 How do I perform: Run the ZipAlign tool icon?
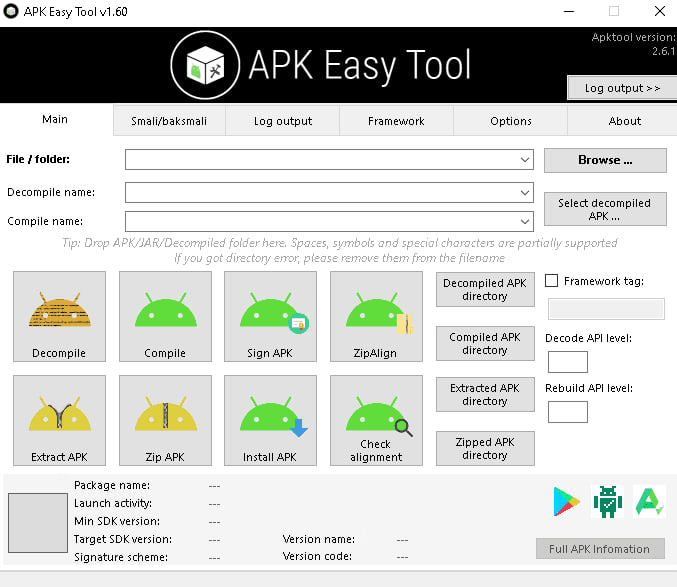(x=376, y=315)
